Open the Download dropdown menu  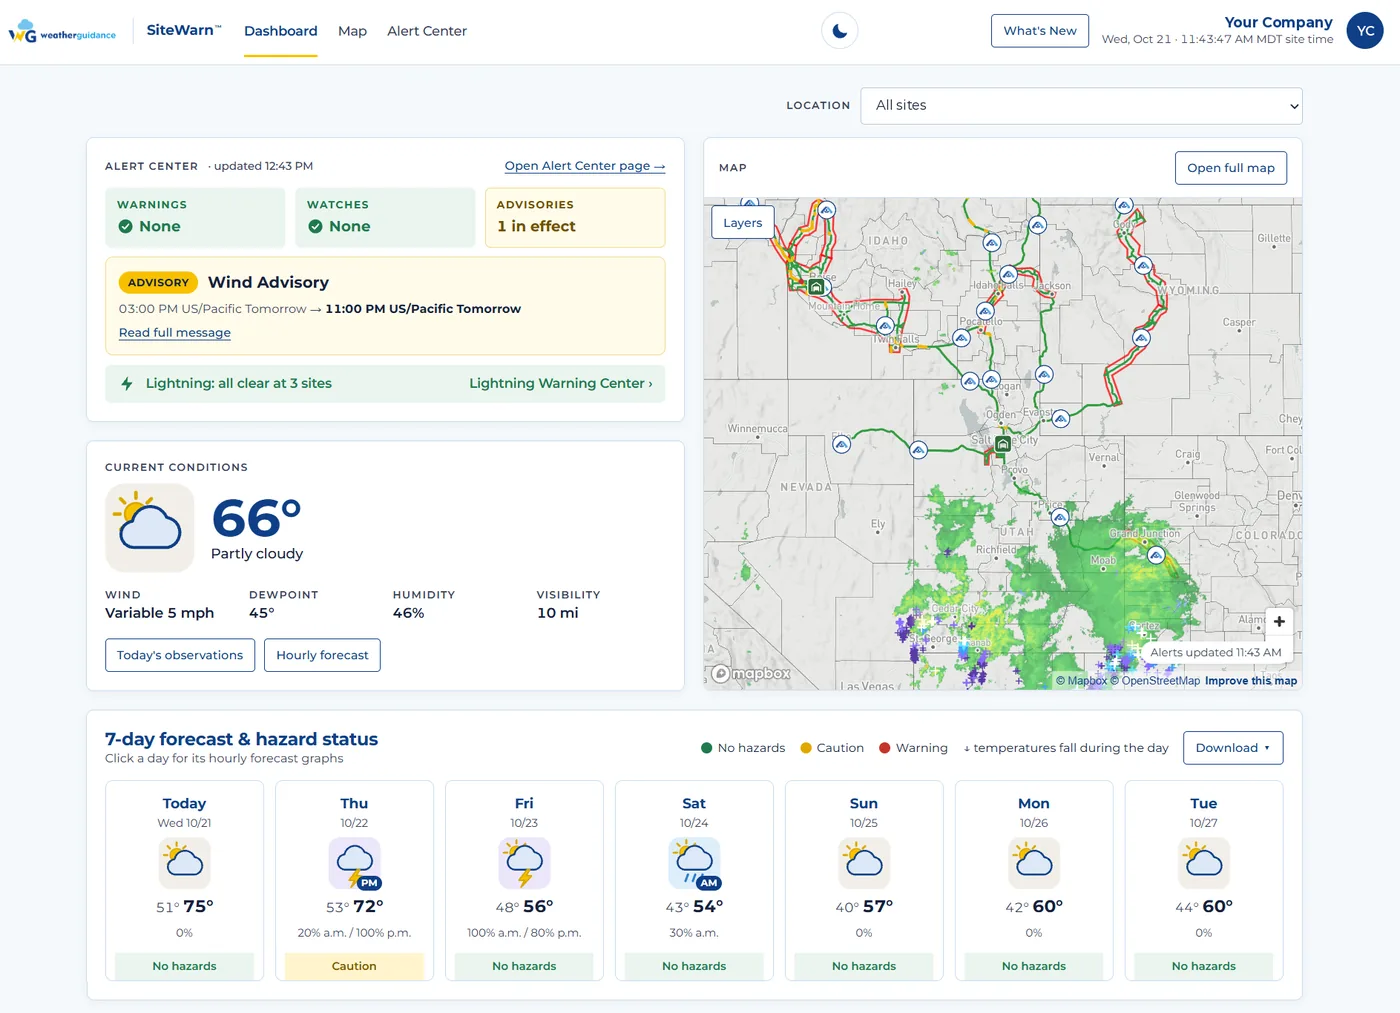point(1233,748)
